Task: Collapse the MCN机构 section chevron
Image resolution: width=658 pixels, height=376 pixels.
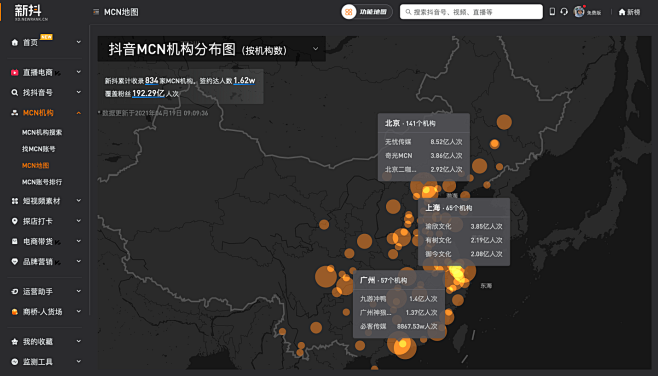Action: (x=78, y=112)
